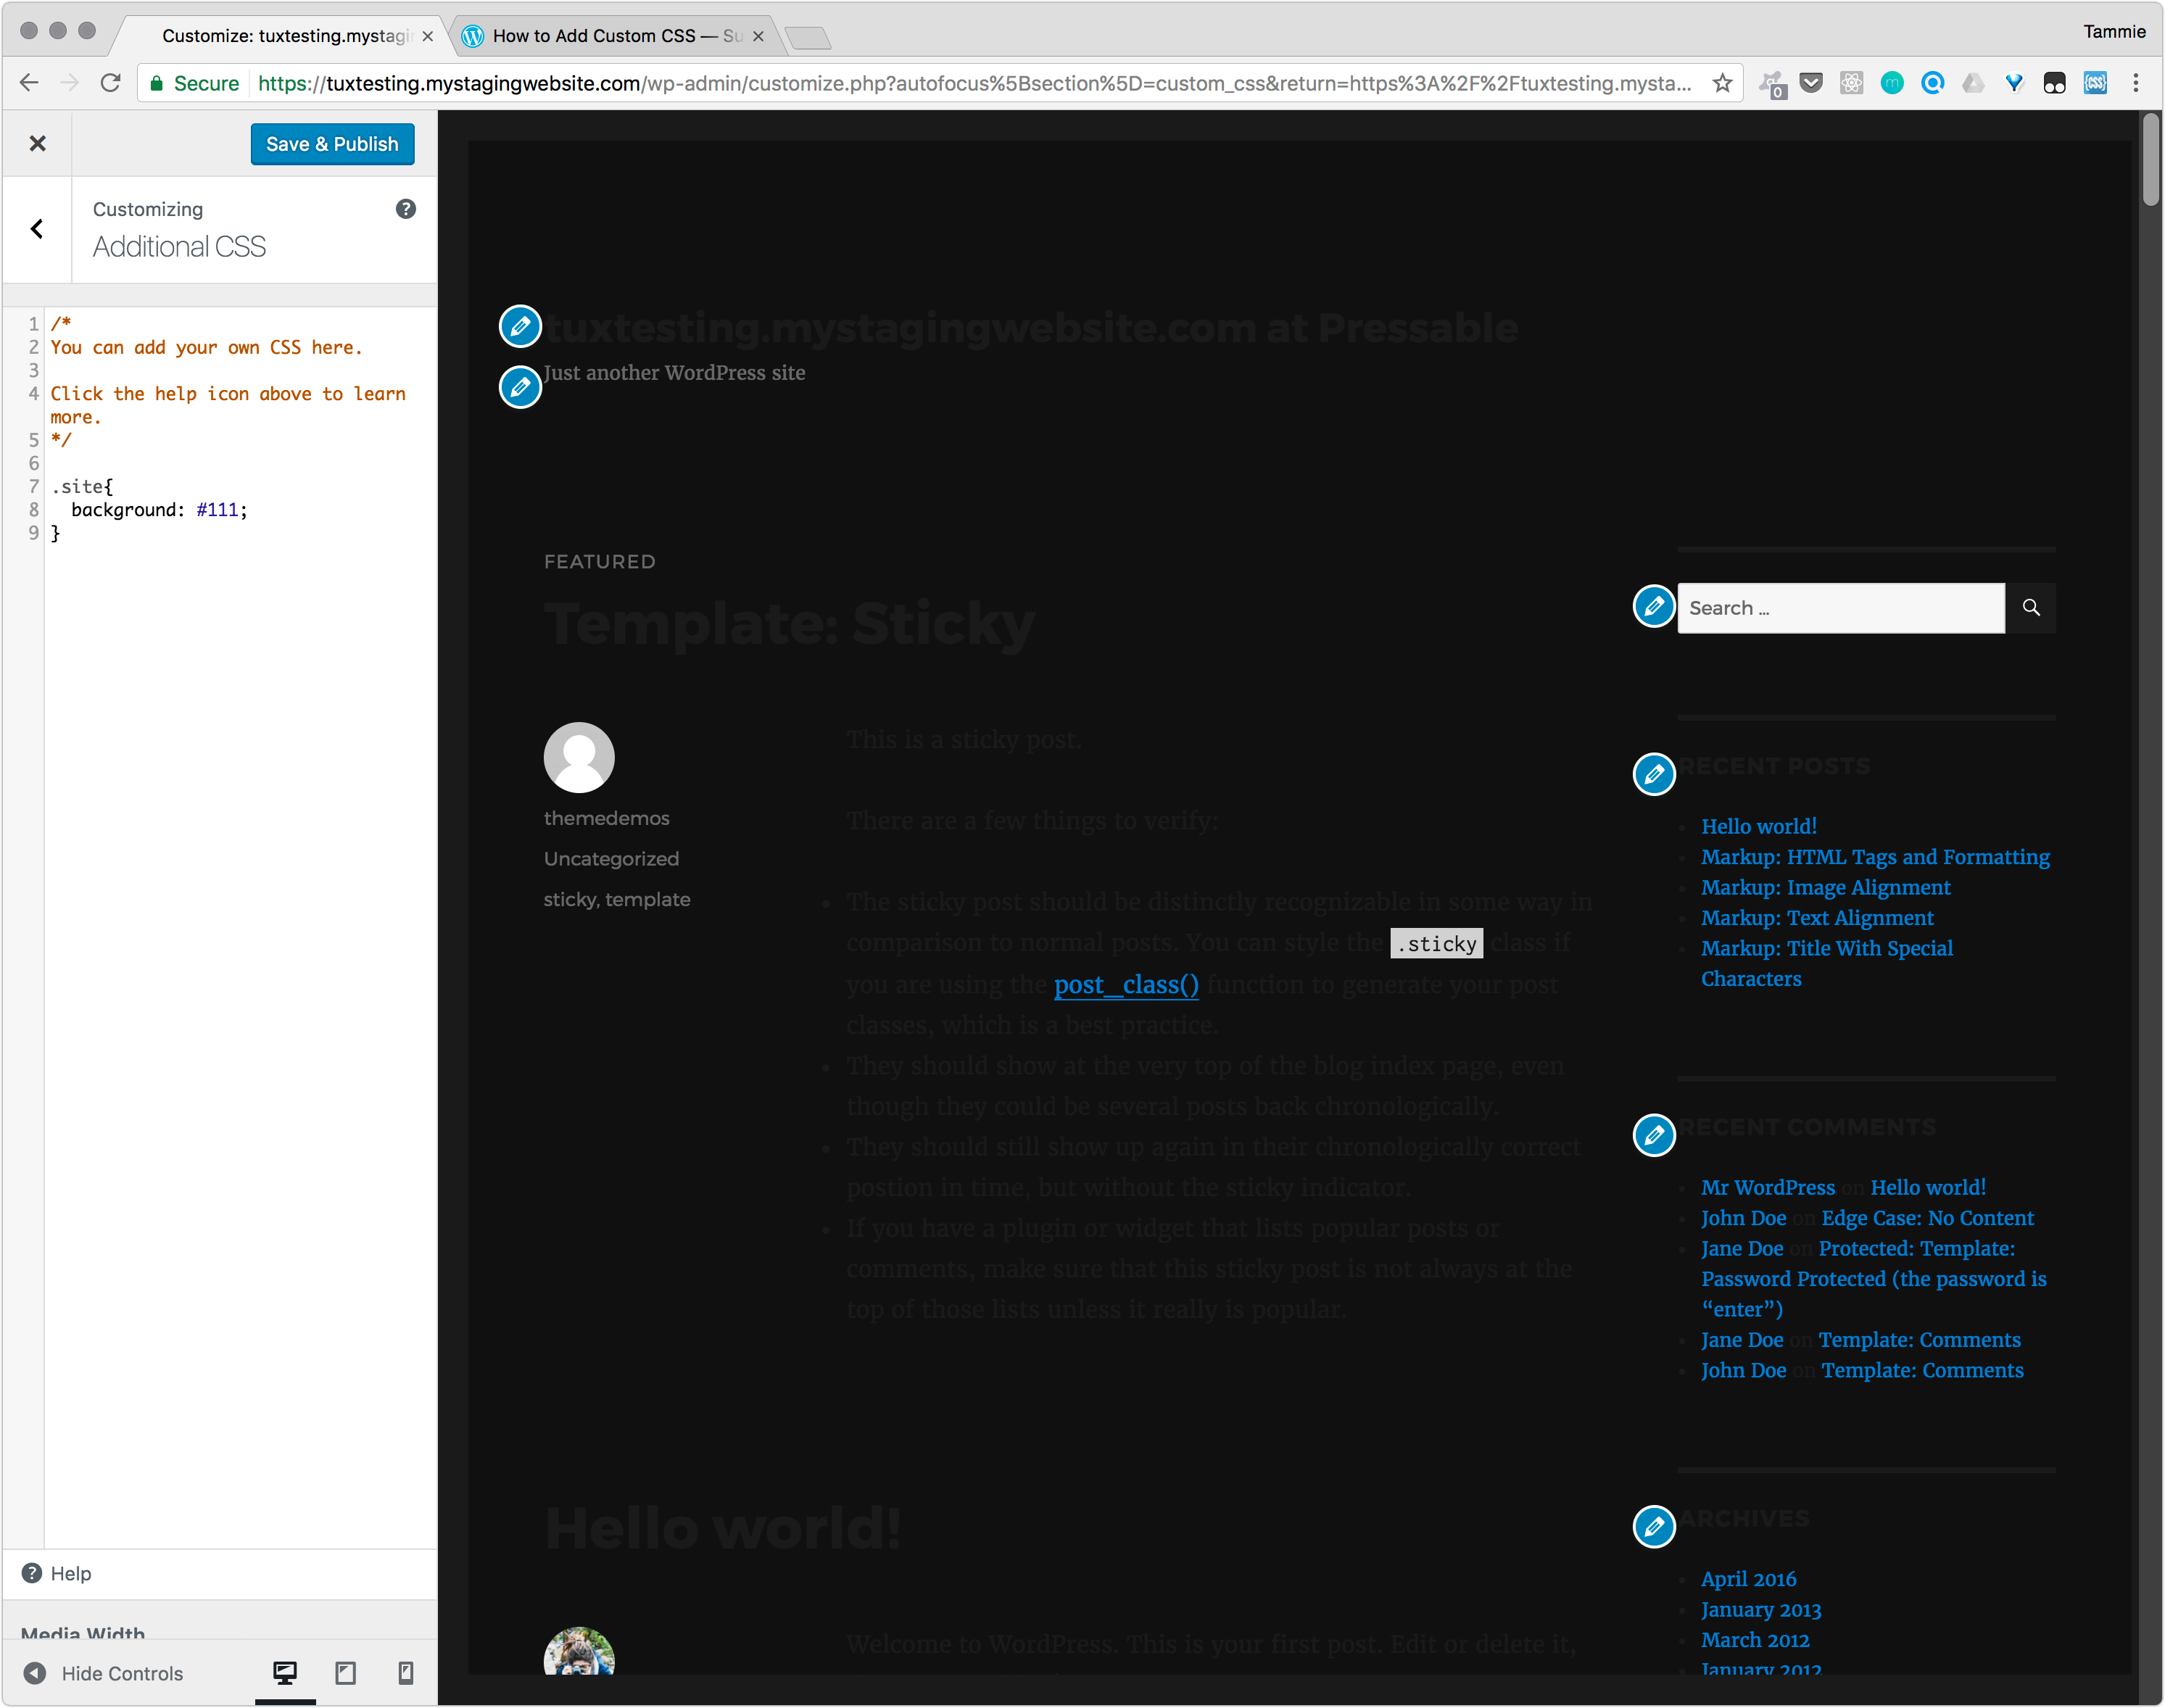
Task: Click the edit icon next to Recent Comments
Action: (1653, 1135)
